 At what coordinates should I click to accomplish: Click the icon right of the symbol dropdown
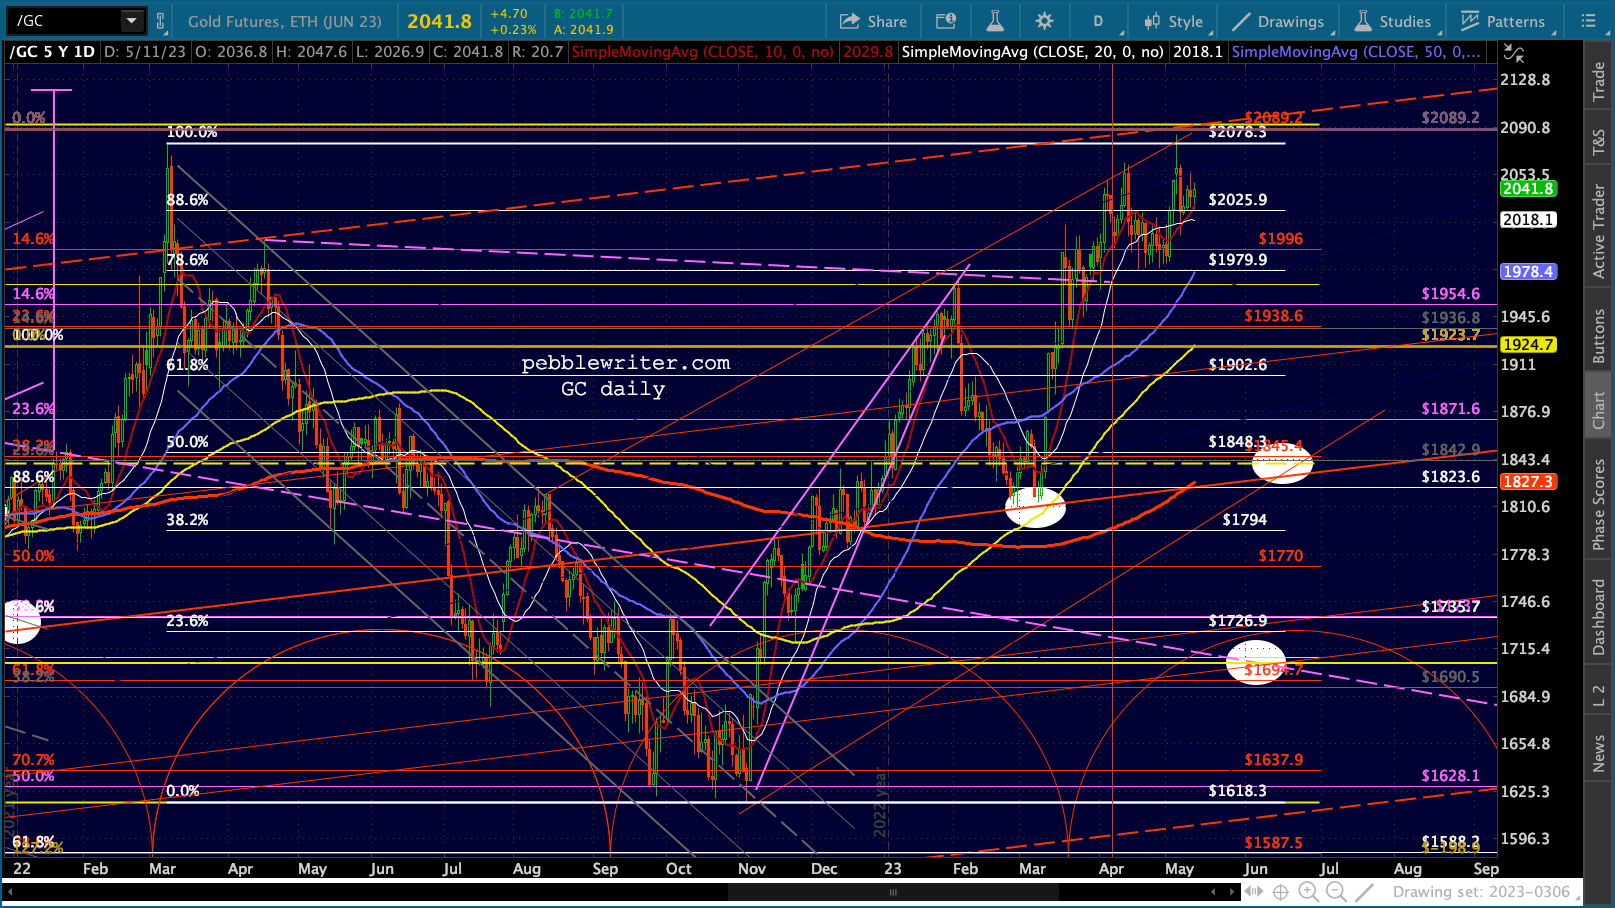(160, 20)
